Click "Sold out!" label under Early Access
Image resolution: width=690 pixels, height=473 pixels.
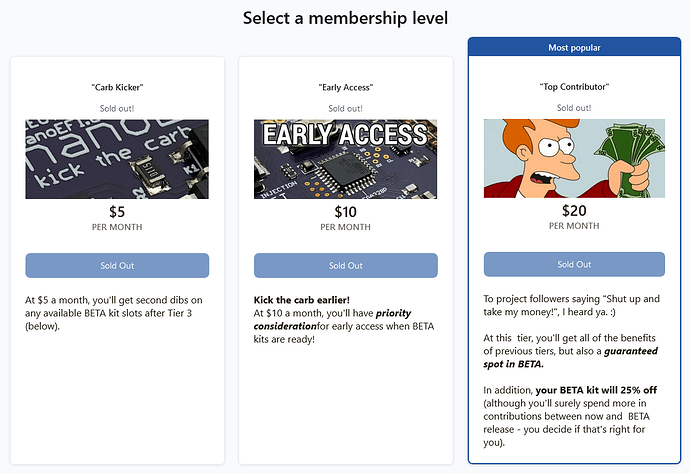[x=345, y=108]
